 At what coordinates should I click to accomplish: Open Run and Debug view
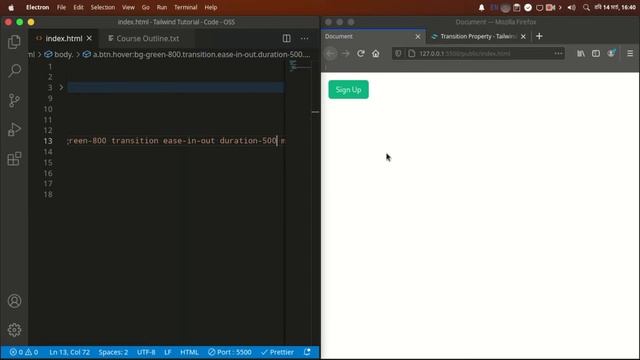coord(14,129)
